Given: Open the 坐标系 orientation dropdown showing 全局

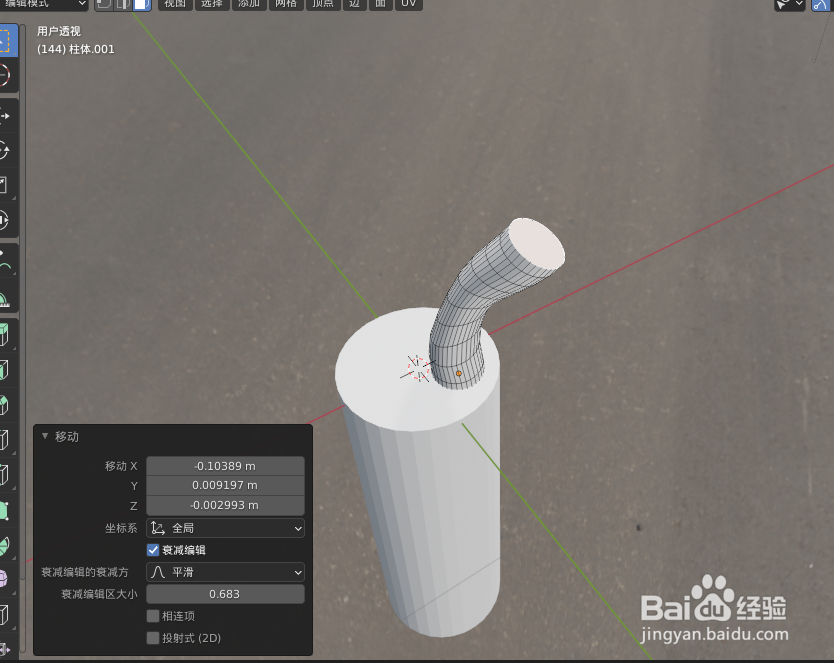Looking at the screenshot, I should [x=225, y=528].
